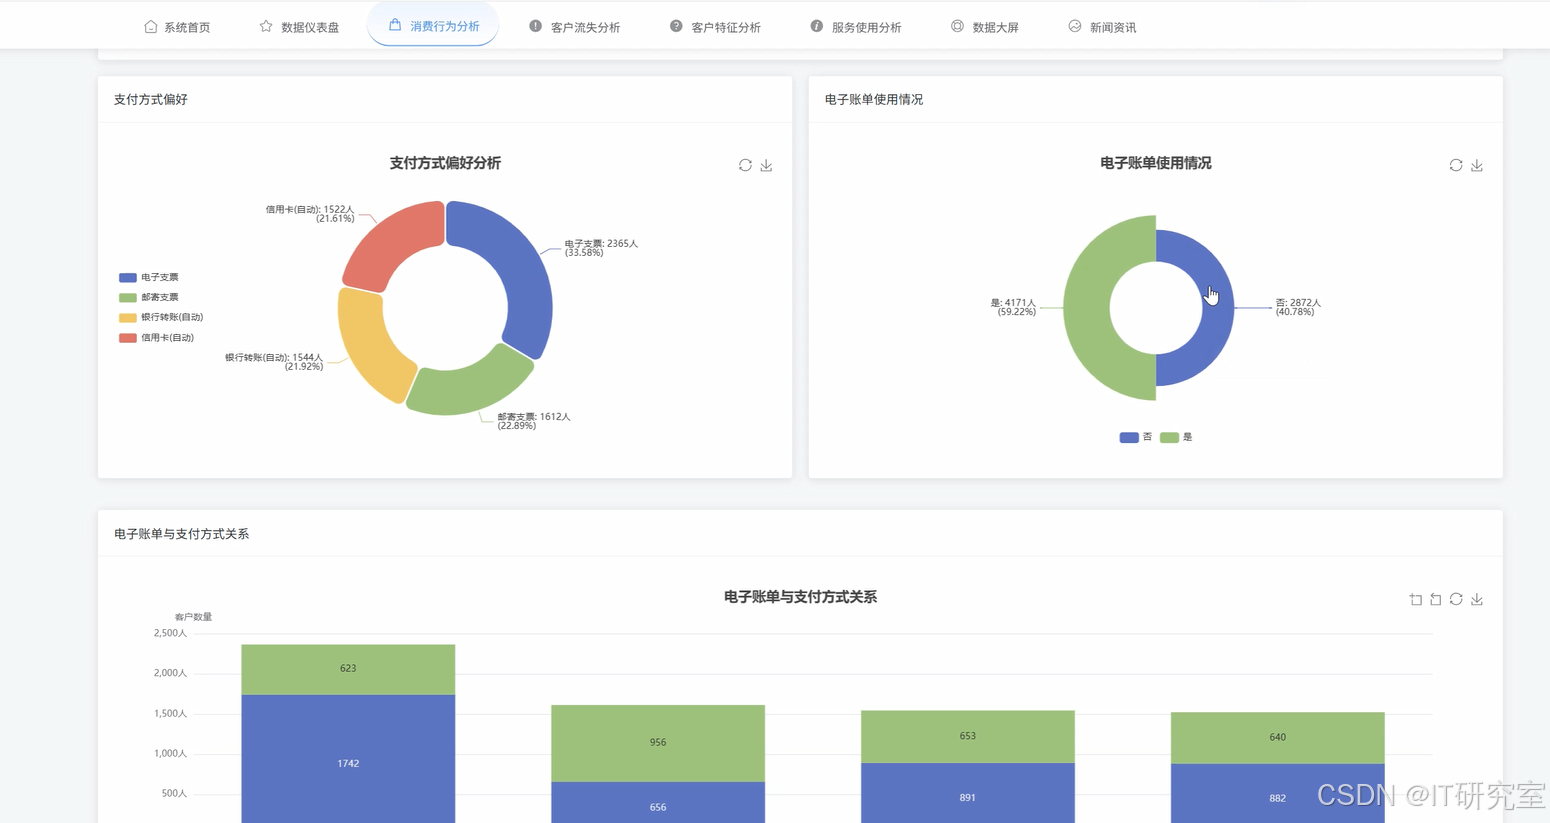The image size is (1550, 823).
Task: Click the green bar segment labeled 623
Action: point(348,669)
